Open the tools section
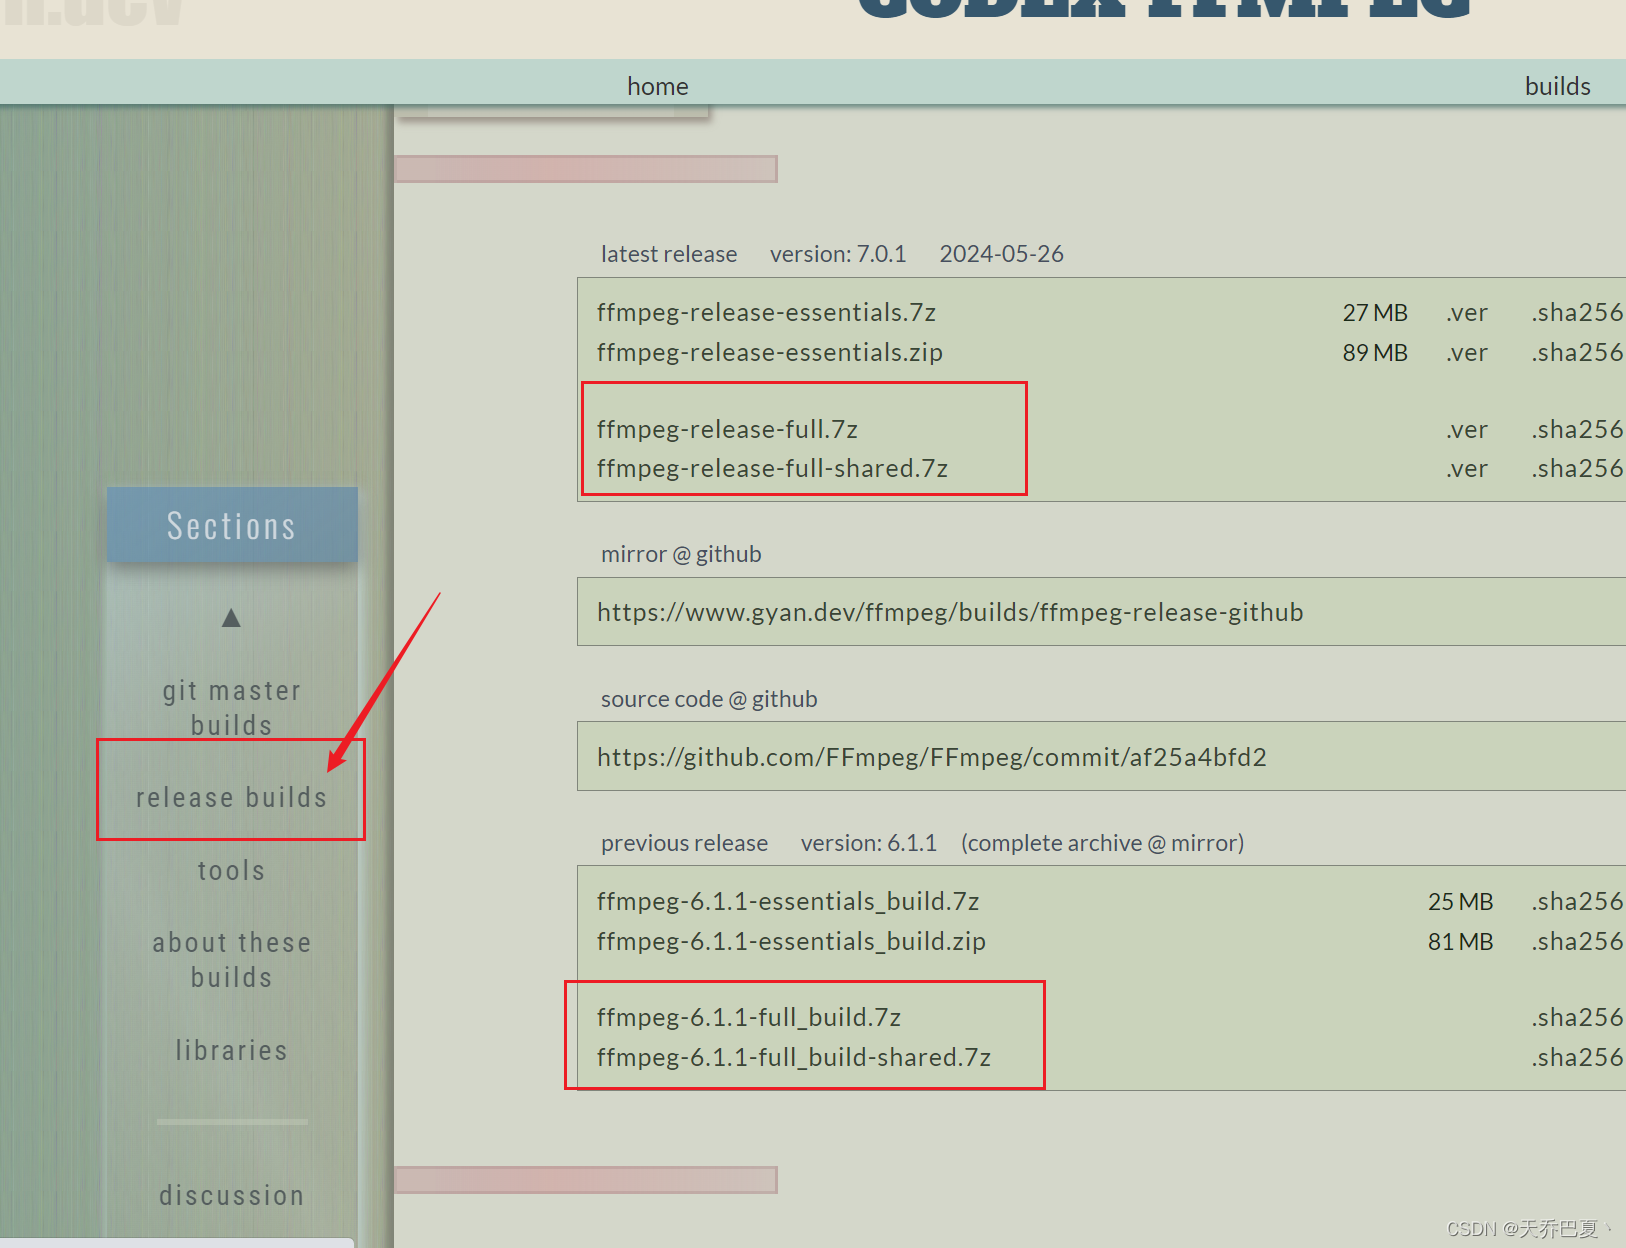The width and height of the screenshot is (1626, 1248). [x=231, y=871]
